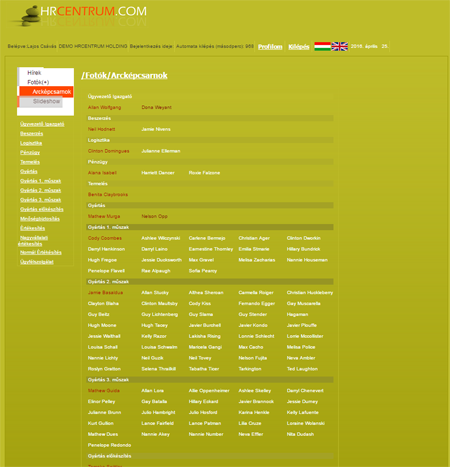Open Christian Huckleberry in Gyártás 2. műszak

pyautogui.click(x=310, y=292)
